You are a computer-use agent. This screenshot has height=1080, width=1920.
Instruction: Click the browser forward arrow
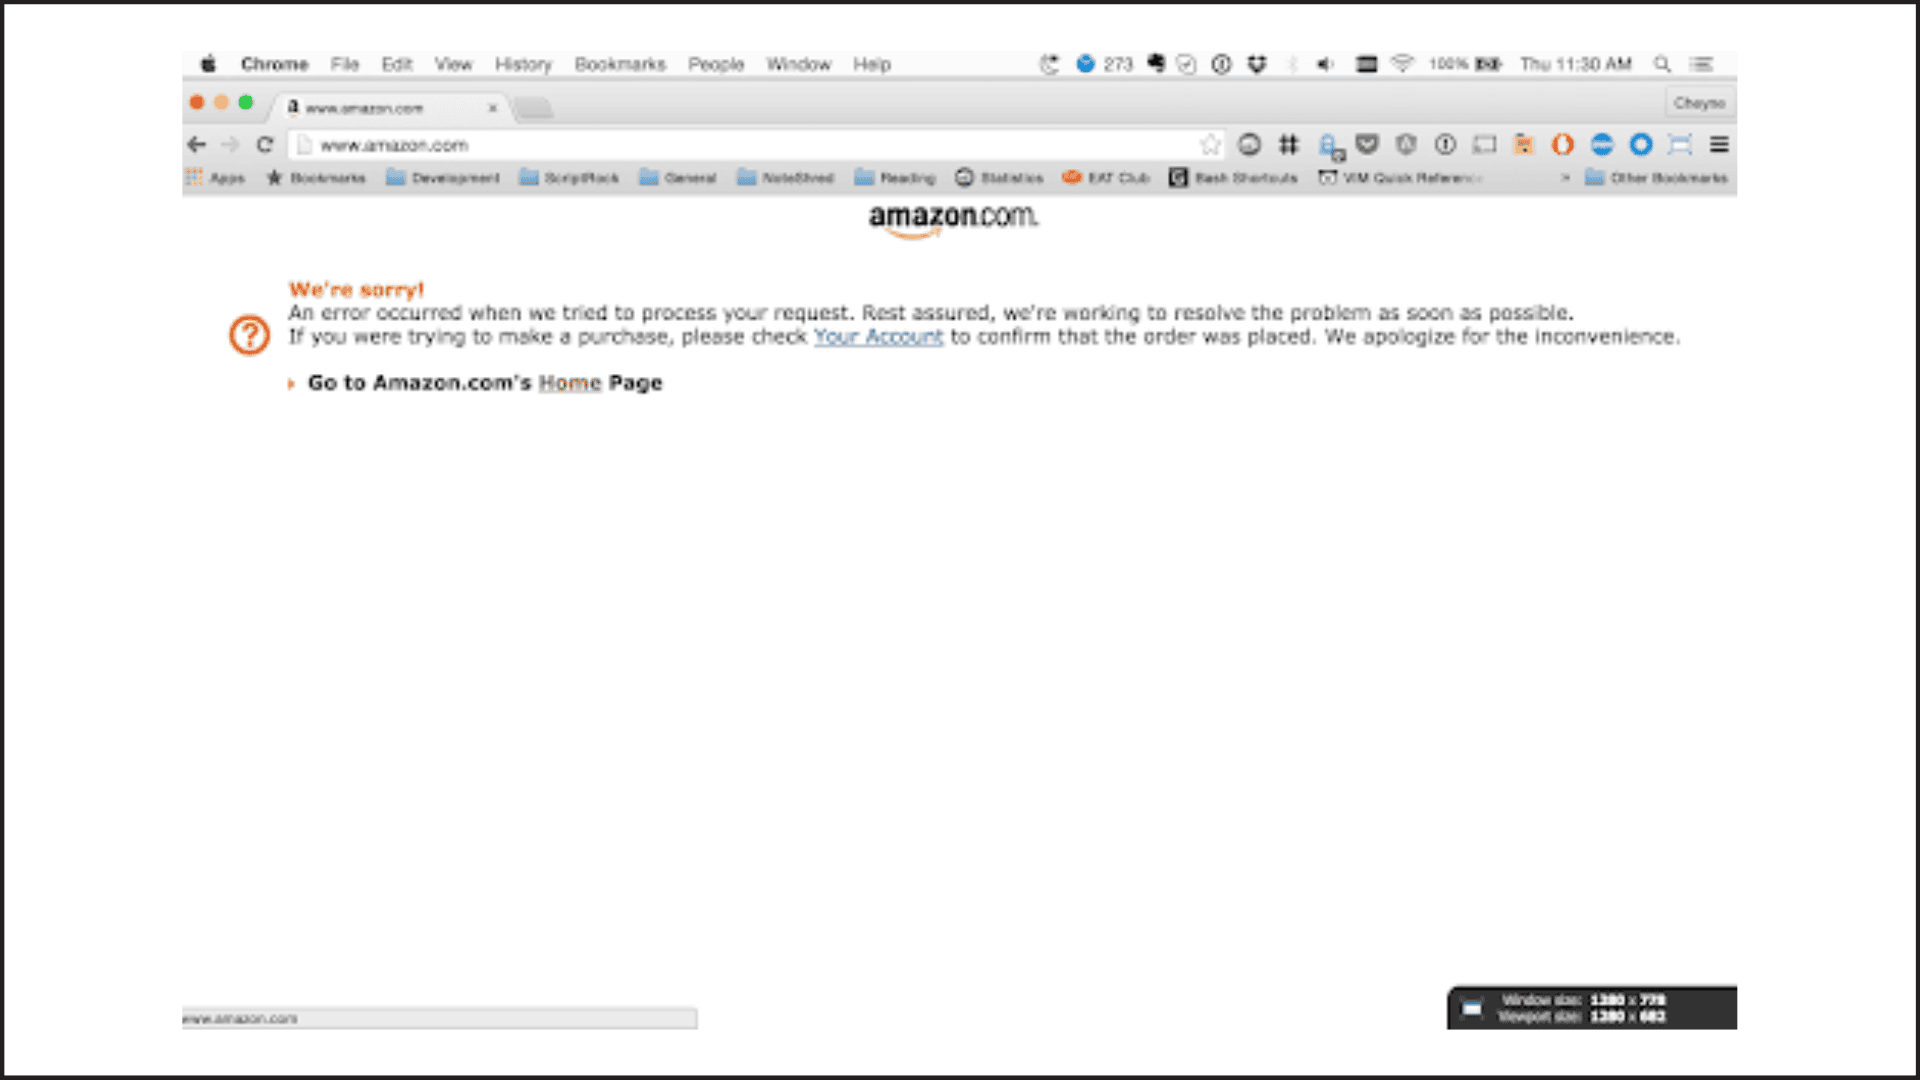point(231,145)
